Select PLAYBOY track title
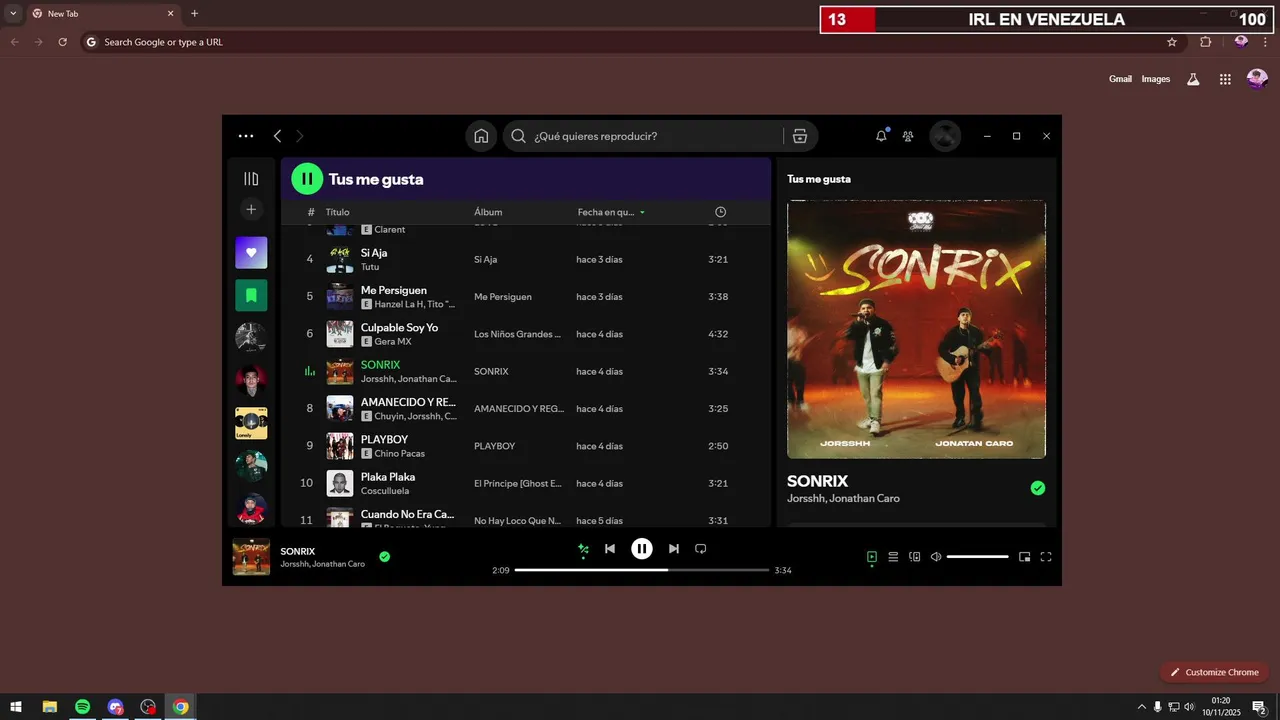The image size is (1280, 720). pyautogui.click(x=384, y=440)
